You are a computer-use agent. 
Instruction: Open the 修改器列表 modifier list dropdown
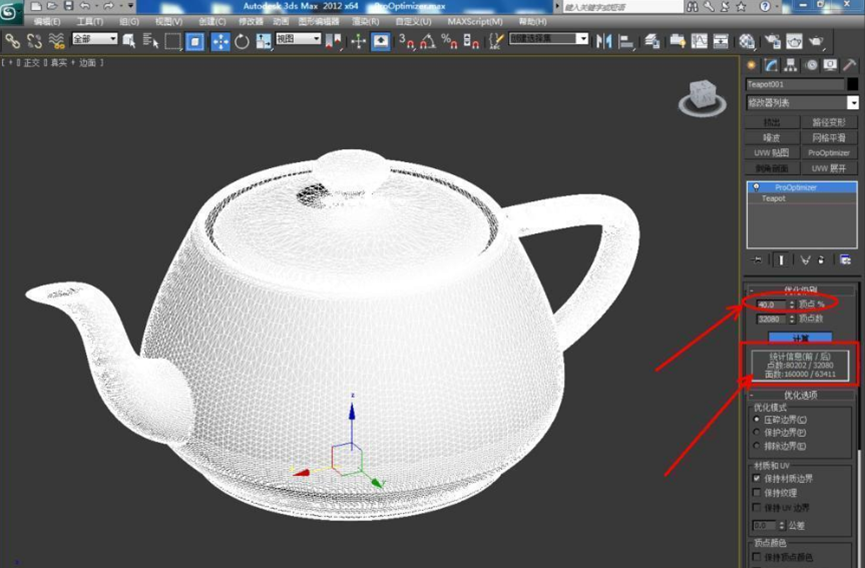853,103
